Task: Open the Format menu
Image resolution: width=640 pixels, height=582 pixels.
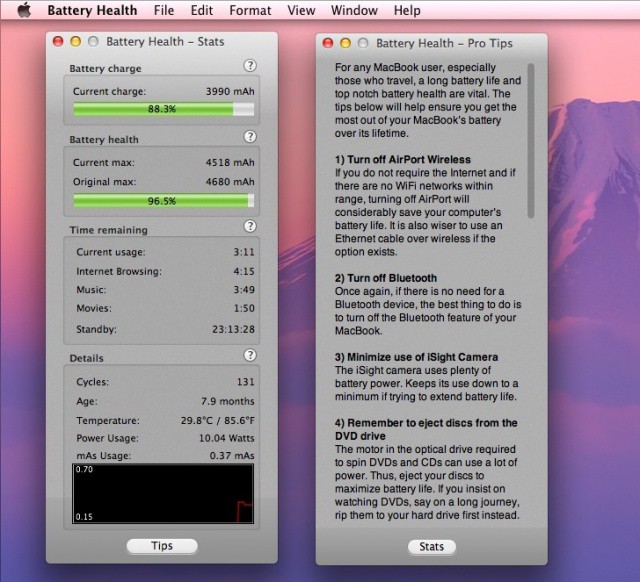Action: (250, 10)
